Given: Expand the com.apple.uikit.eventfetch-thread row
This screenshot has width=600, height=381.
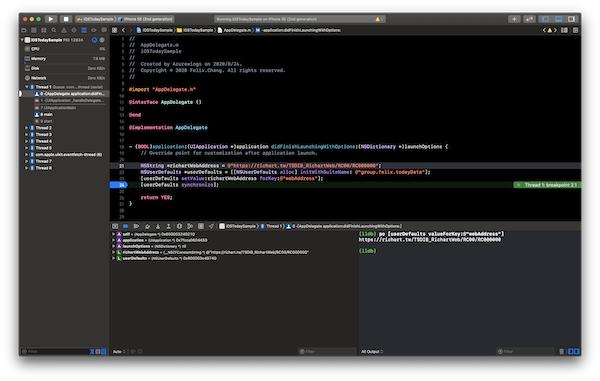Looking at the screenshot, I should point(27,155).
